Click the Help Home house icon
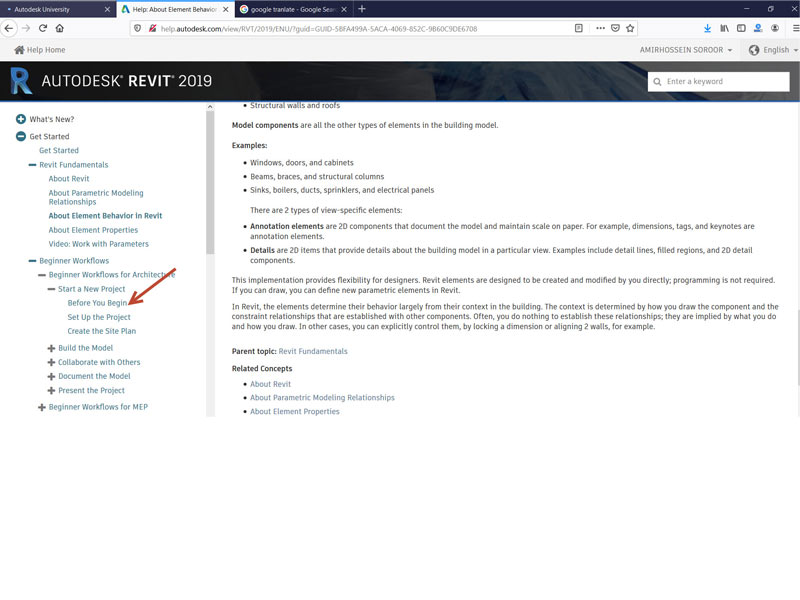The image size is (800, 600). 19,49
